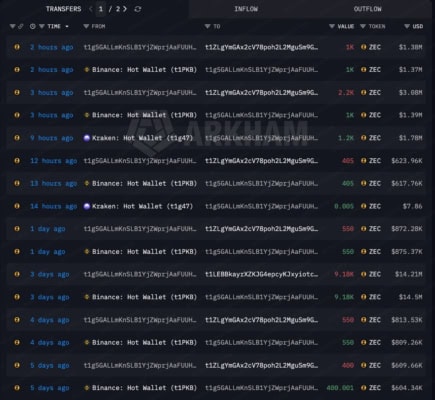Click the ZEC token icon in the $875.37K row
This screenshot has height=400, width=435.
(x=364, y=251)
